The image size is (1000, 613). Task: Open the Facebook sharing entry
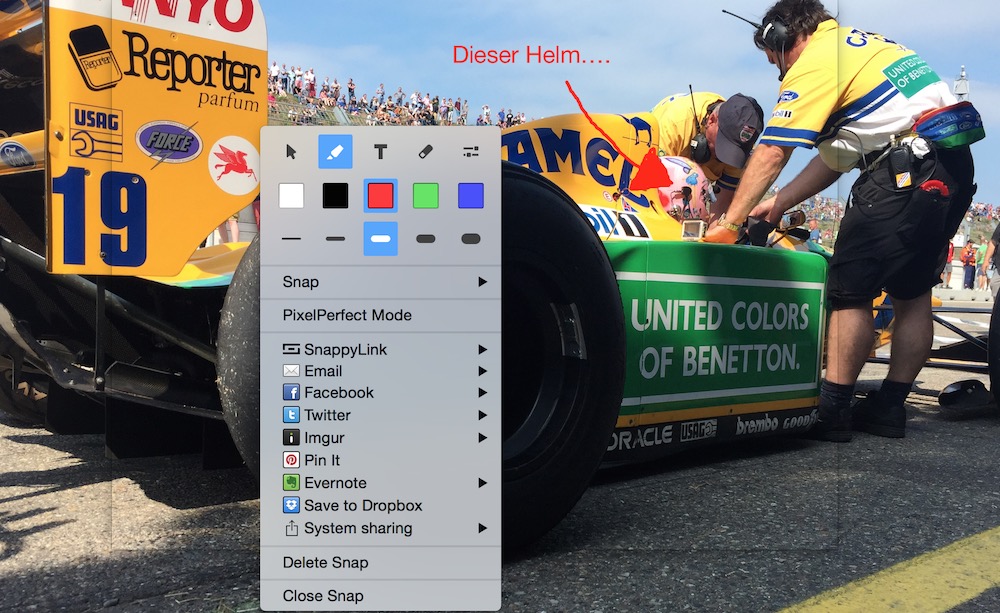339,393
